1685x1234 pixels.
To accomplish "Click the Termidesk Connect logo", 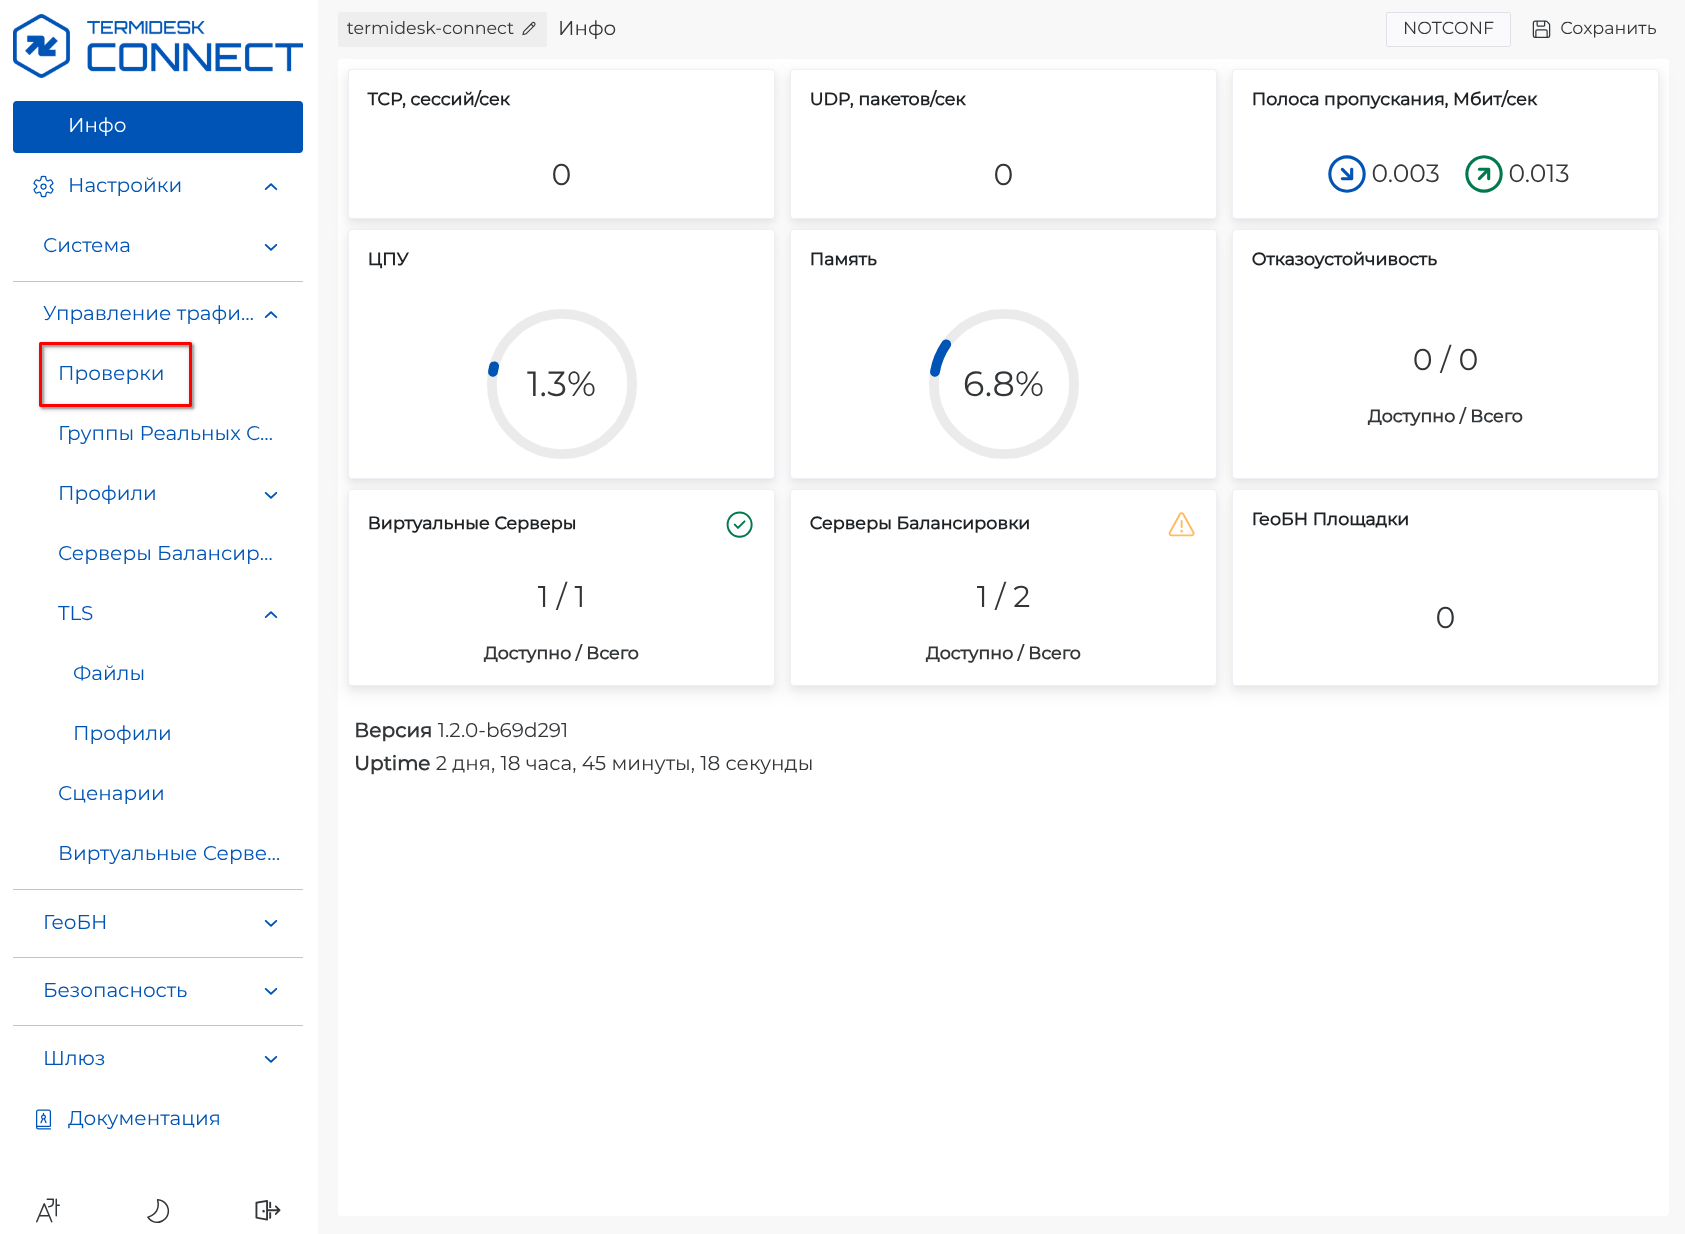I will tap(157, 47).
